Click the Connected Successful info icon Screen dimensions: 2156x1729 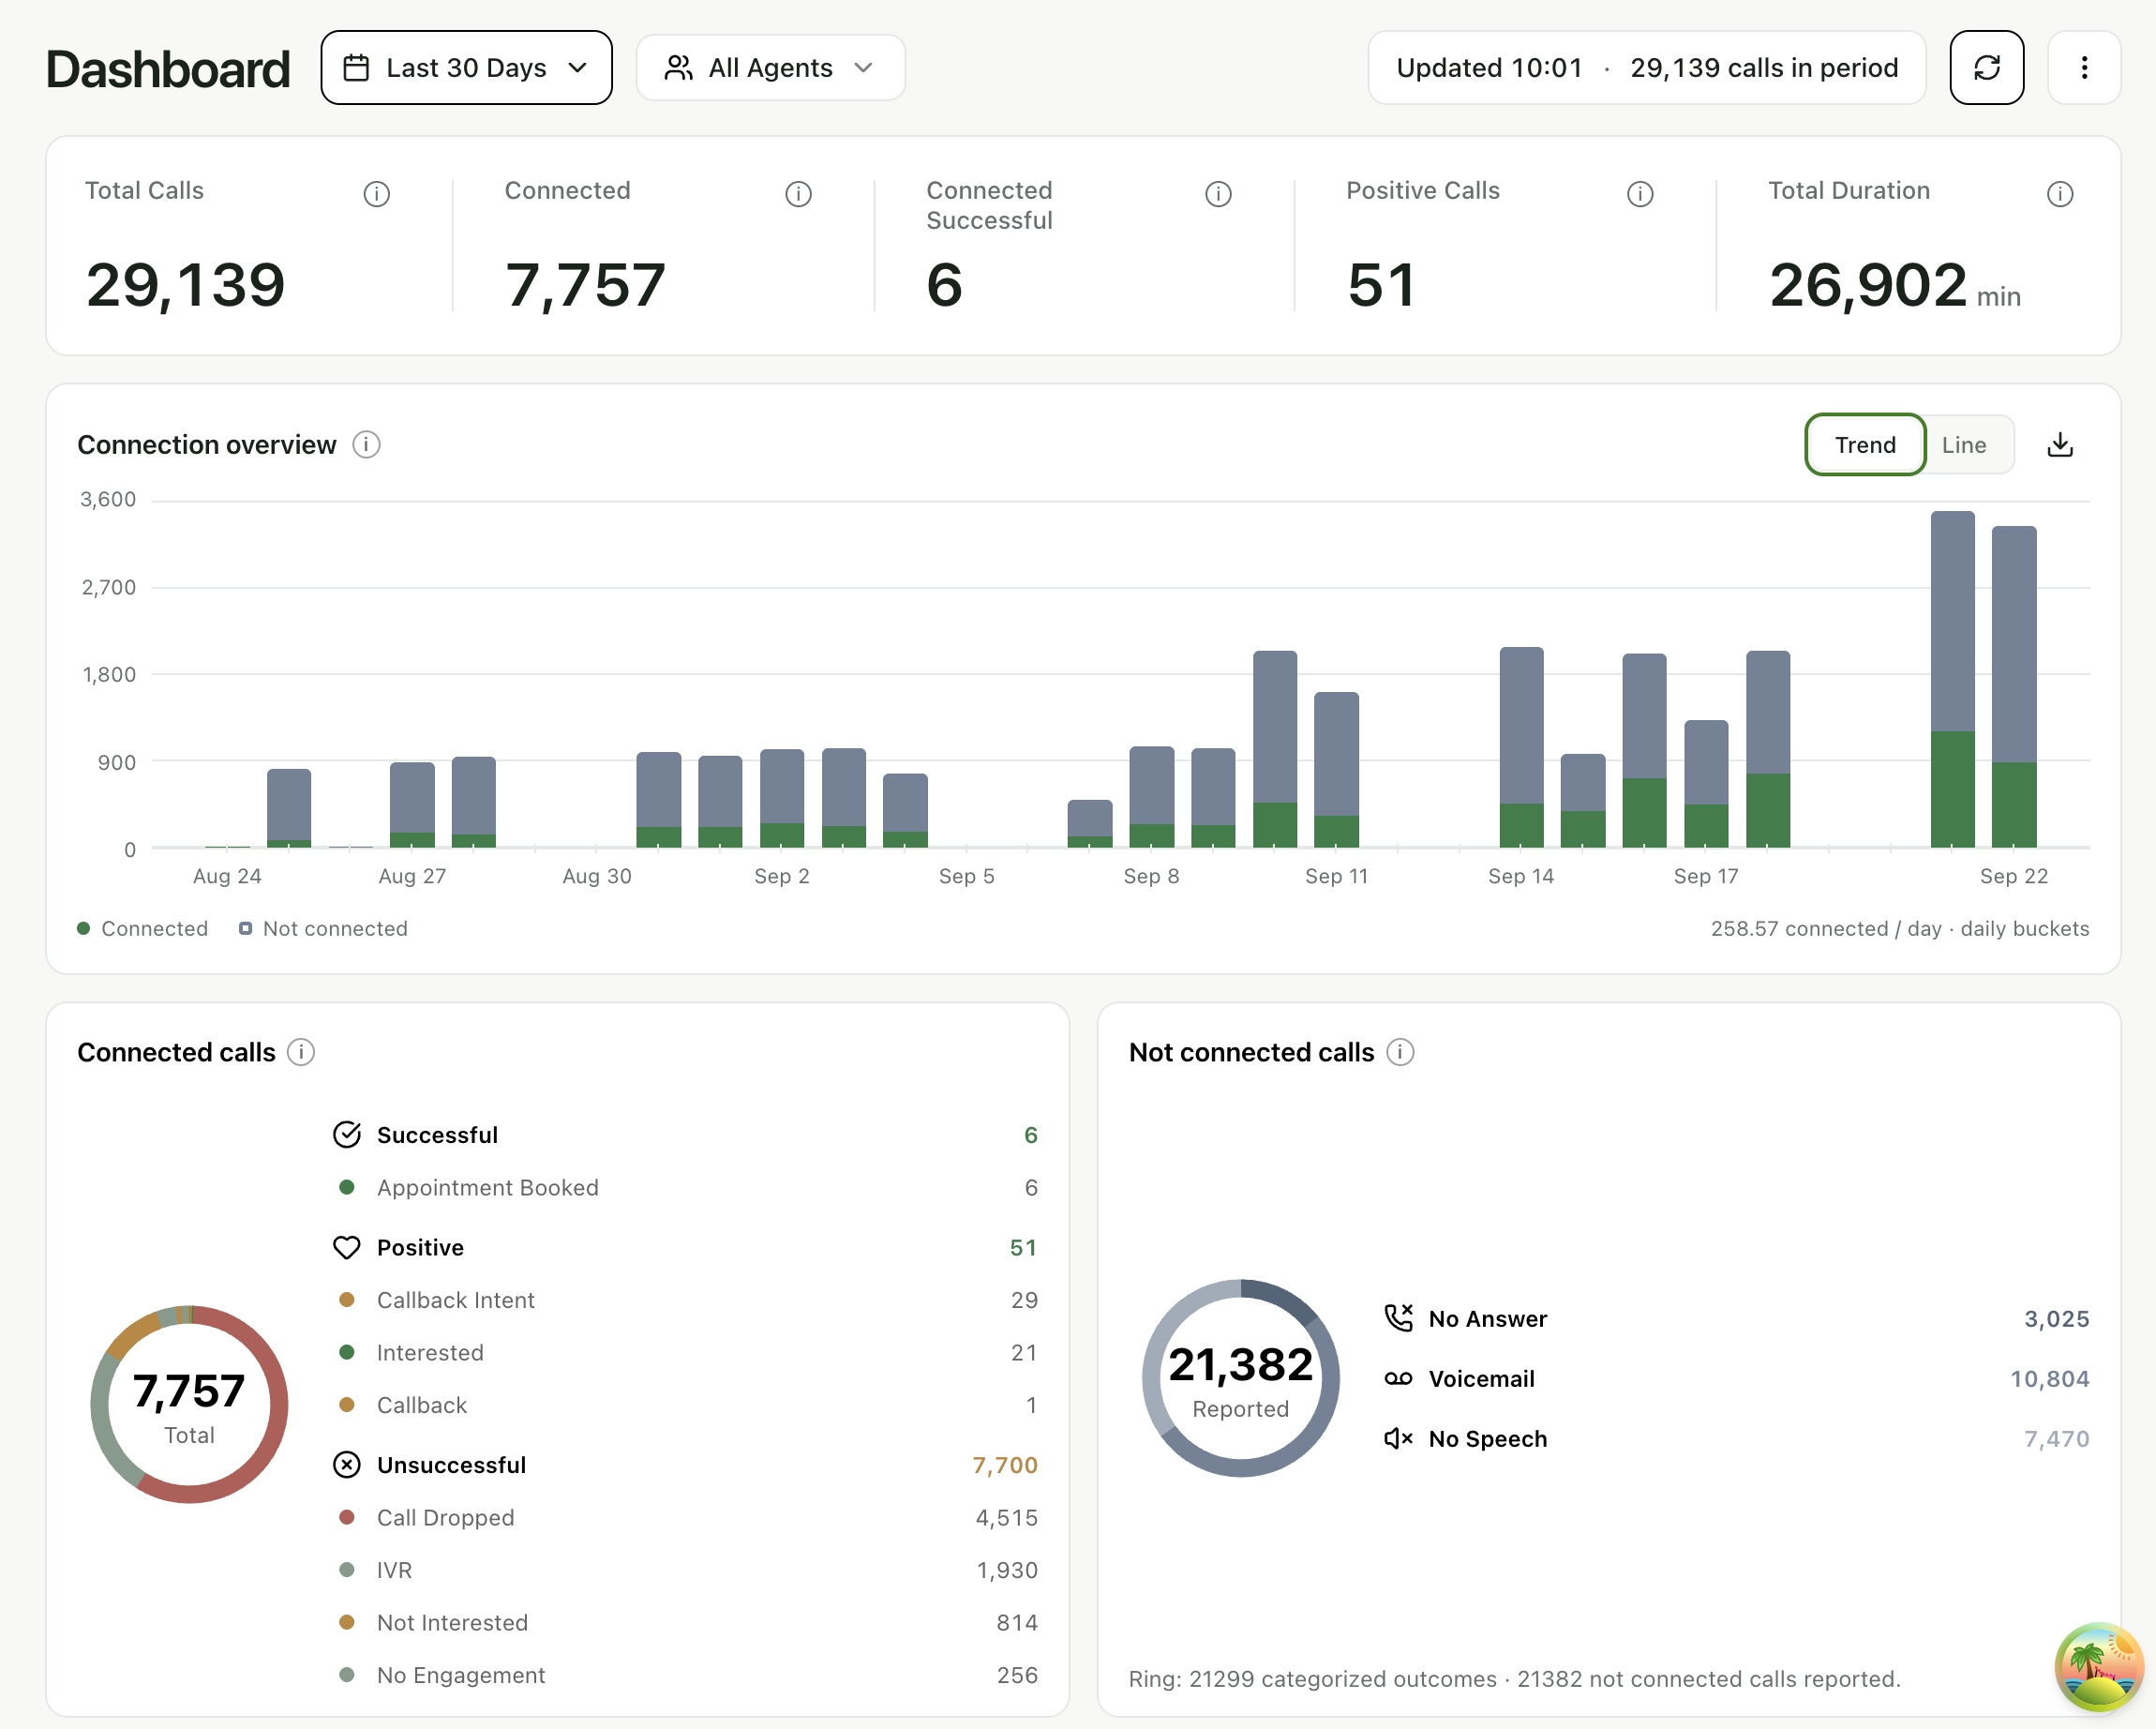click(x=1218, y=194)
